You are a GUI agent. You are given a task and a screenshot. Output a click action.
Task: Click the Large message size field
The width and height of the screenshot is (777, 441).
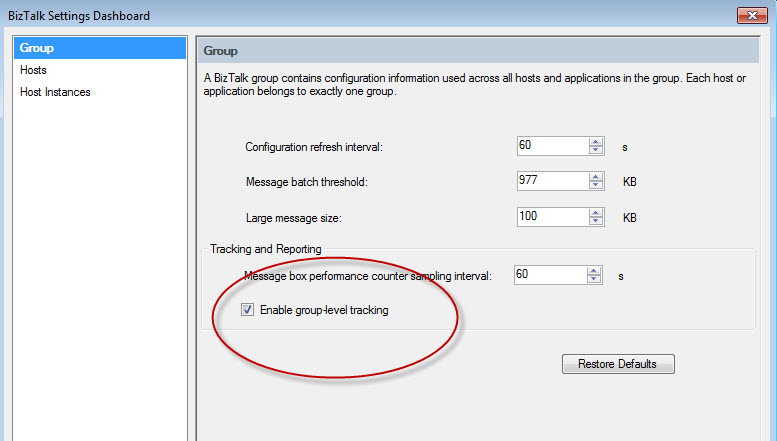coord(552,216)
